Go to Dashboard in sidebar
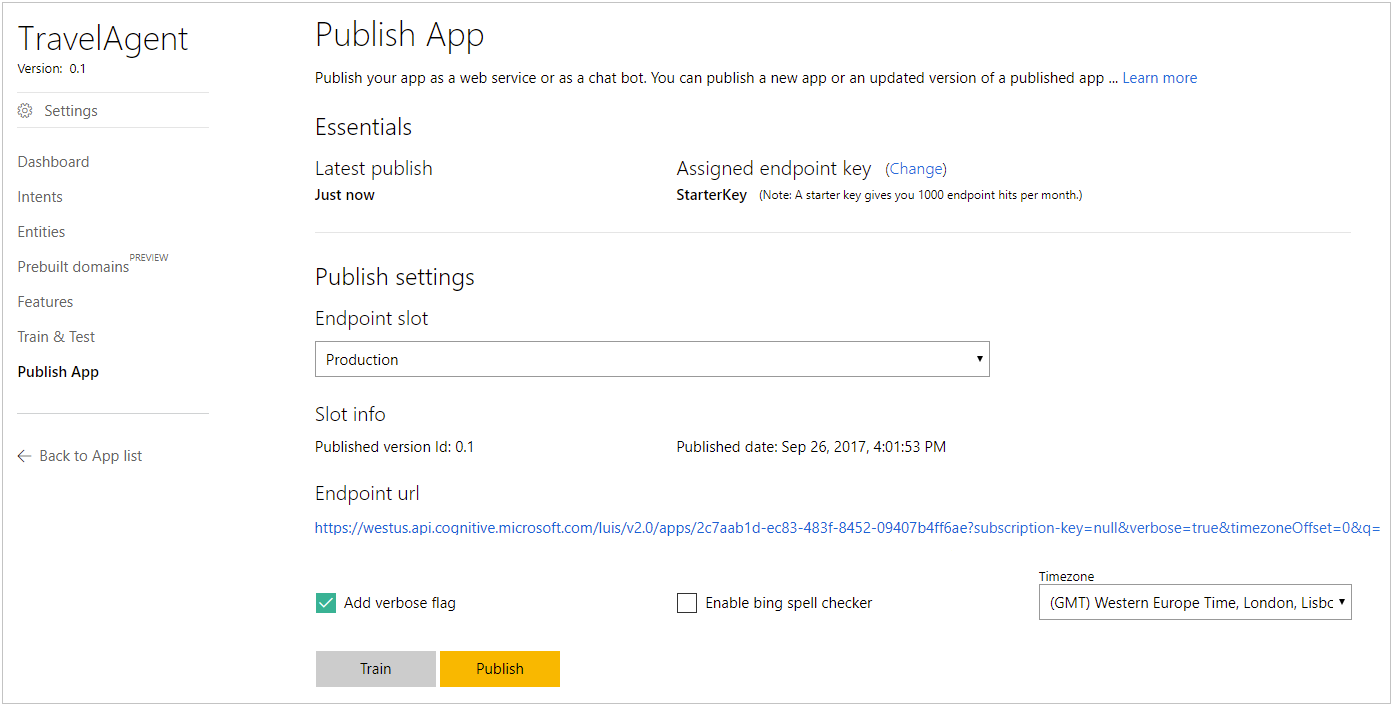 53,162
